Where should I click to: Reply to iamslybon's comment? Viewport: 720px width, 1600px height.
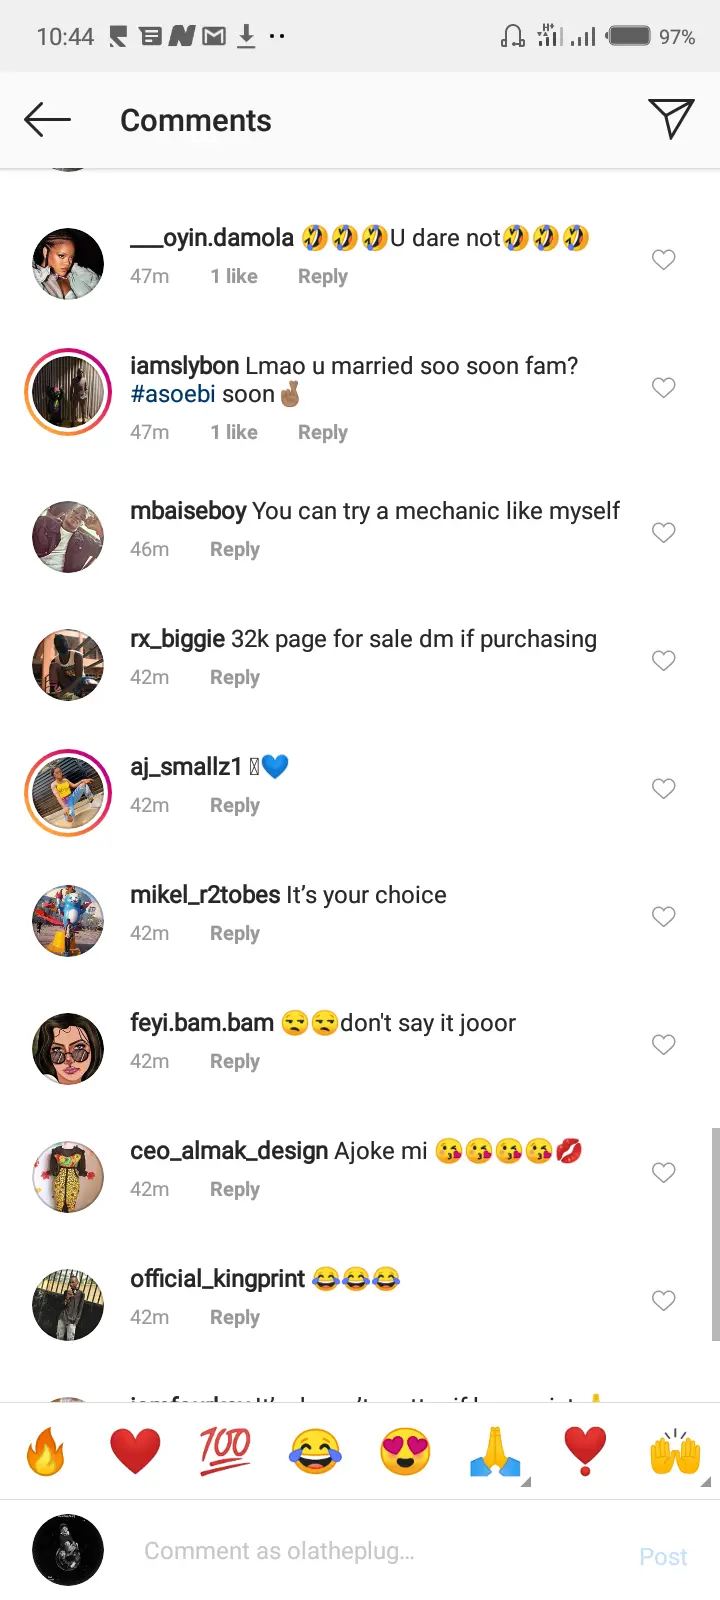(322, 432)
